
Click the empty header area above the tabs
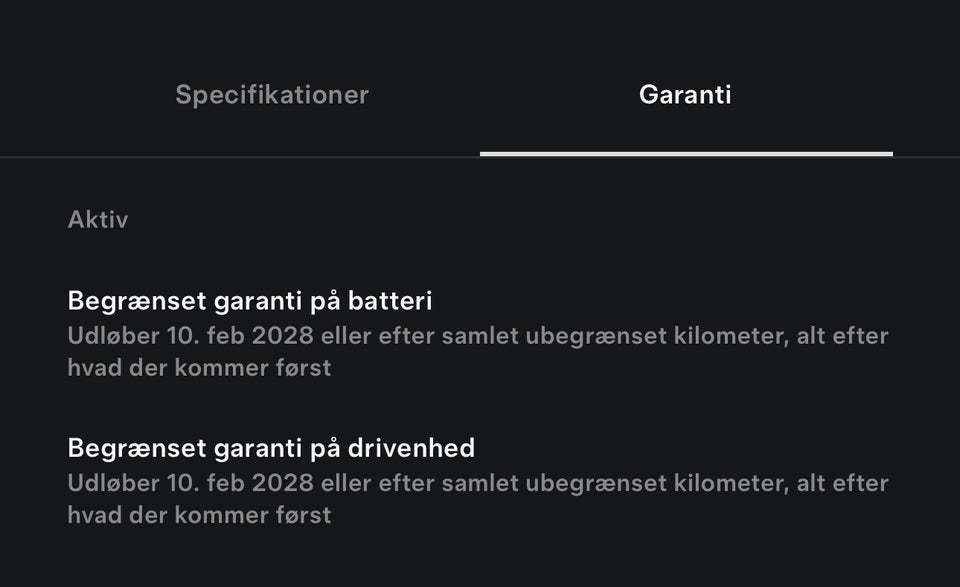480,30
